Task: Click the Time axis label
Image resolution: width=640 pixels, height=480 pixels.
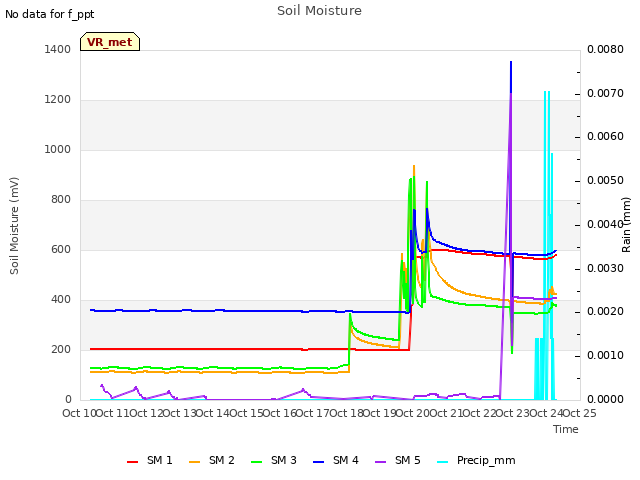Action: [566, 429]
